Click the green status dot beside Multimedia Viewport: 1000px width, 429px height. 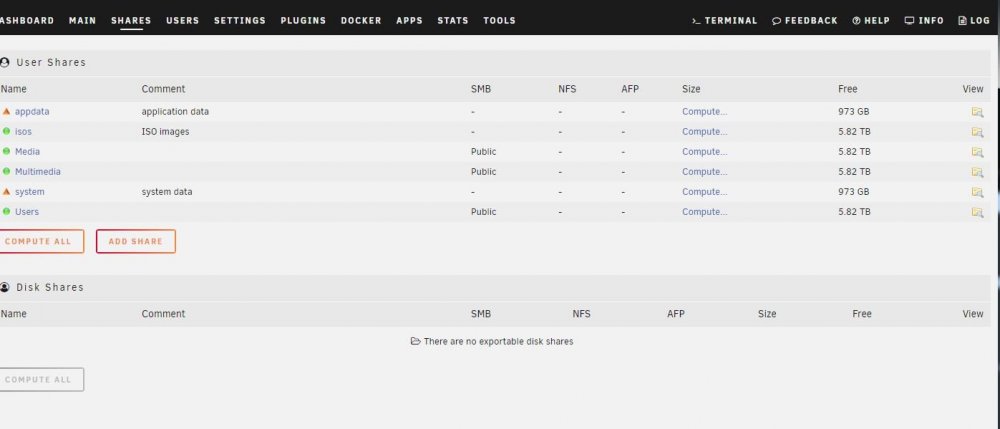6,171
